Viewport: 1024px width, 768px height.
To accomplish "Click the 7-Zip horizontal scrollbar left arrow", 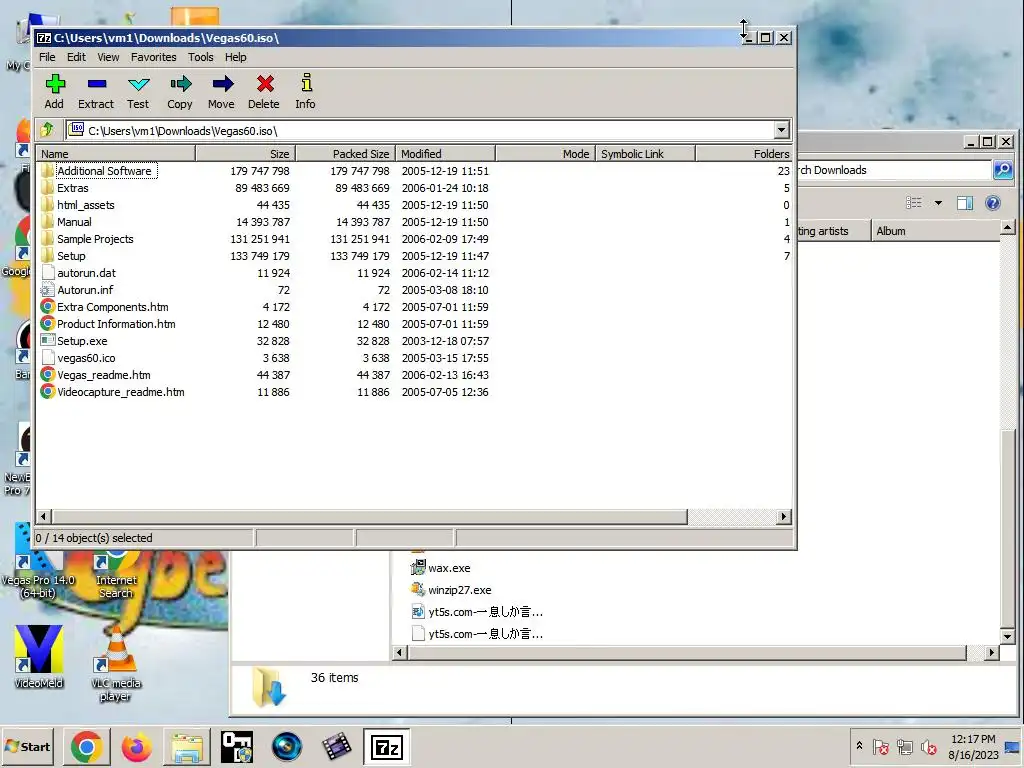I will pyautogui.click(x=43, y=517).
